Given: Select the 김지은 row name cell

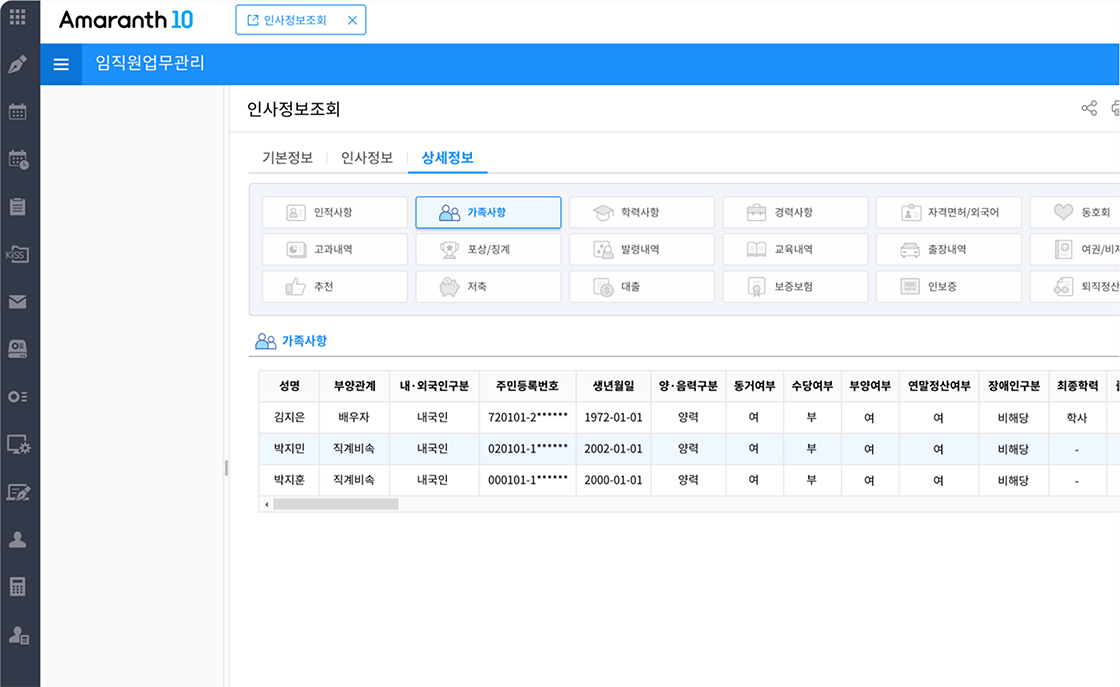Looking at the screenshot, I should tap(289, 417).
